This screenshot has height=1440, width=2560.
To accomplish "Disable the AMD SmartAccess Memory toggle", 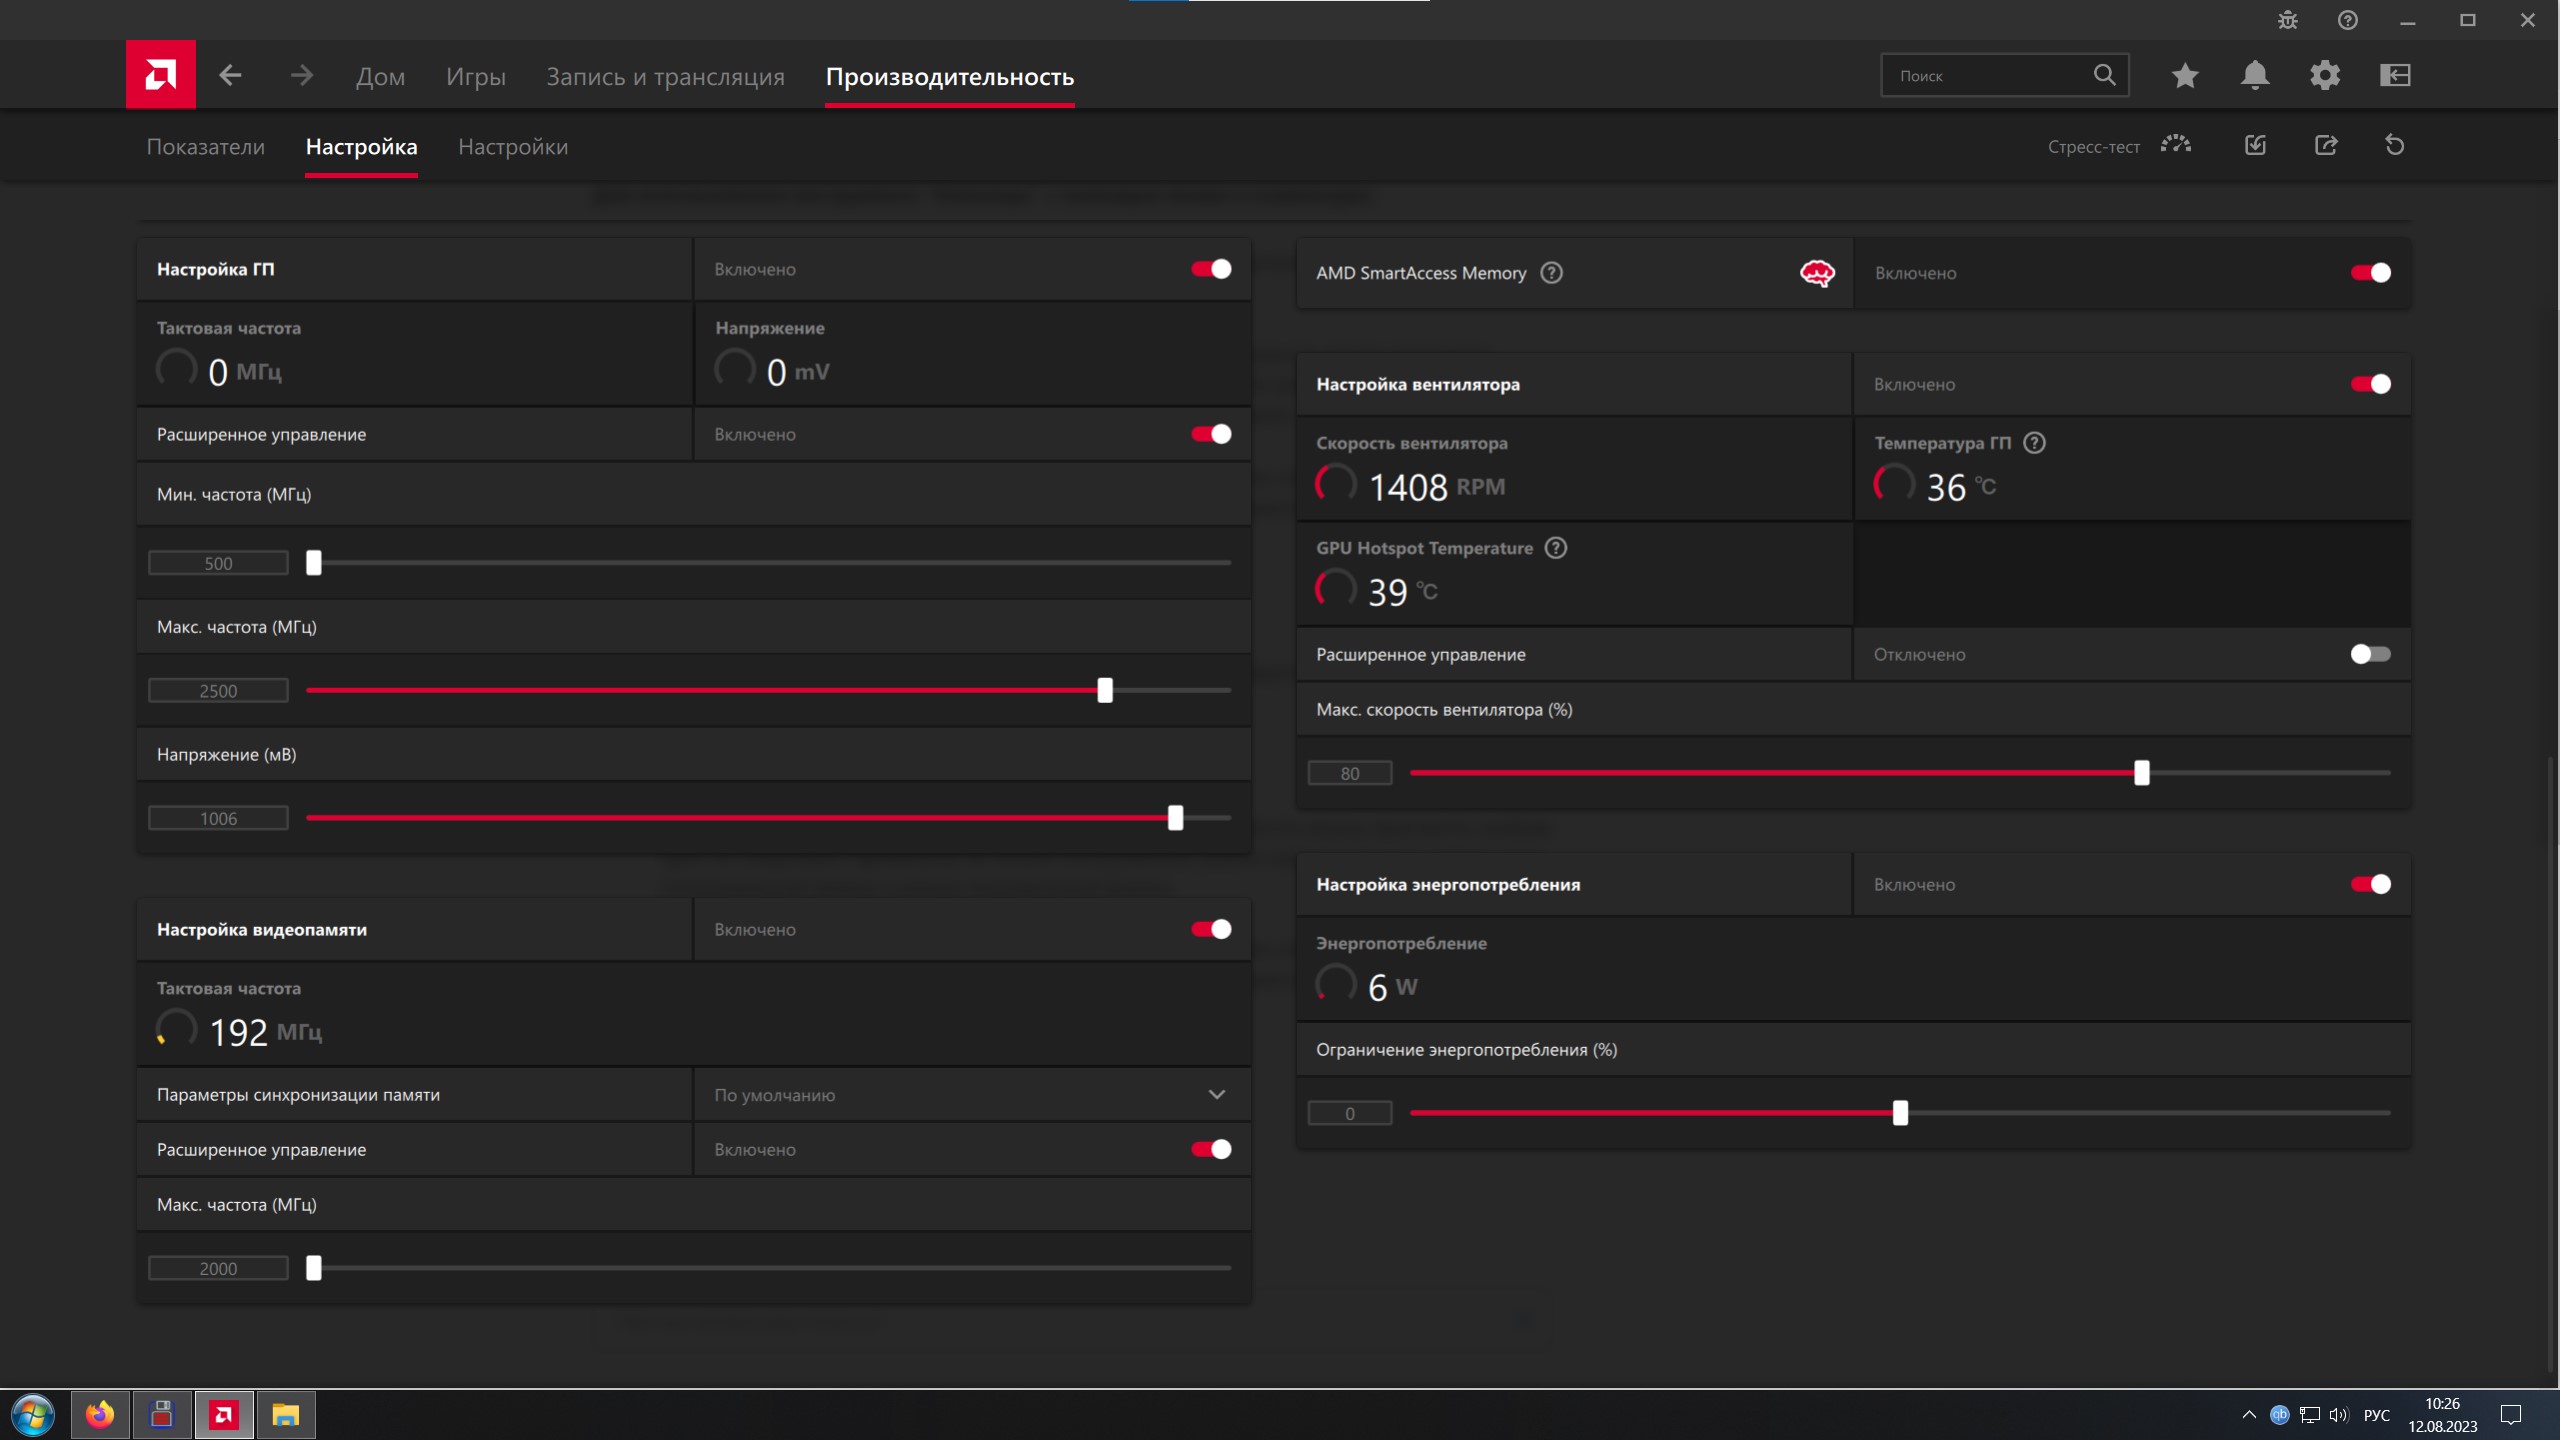I will [2370, 273].
